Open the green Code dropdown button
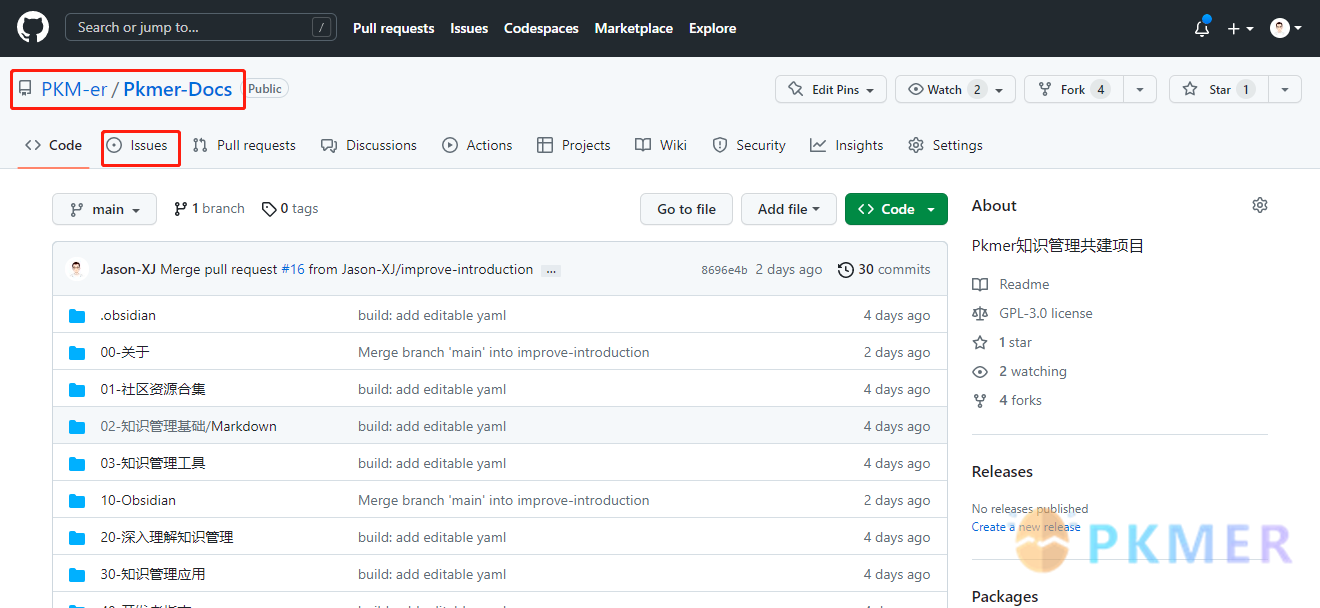Viewport: 1320px width, 608px height. click(896, 209)
